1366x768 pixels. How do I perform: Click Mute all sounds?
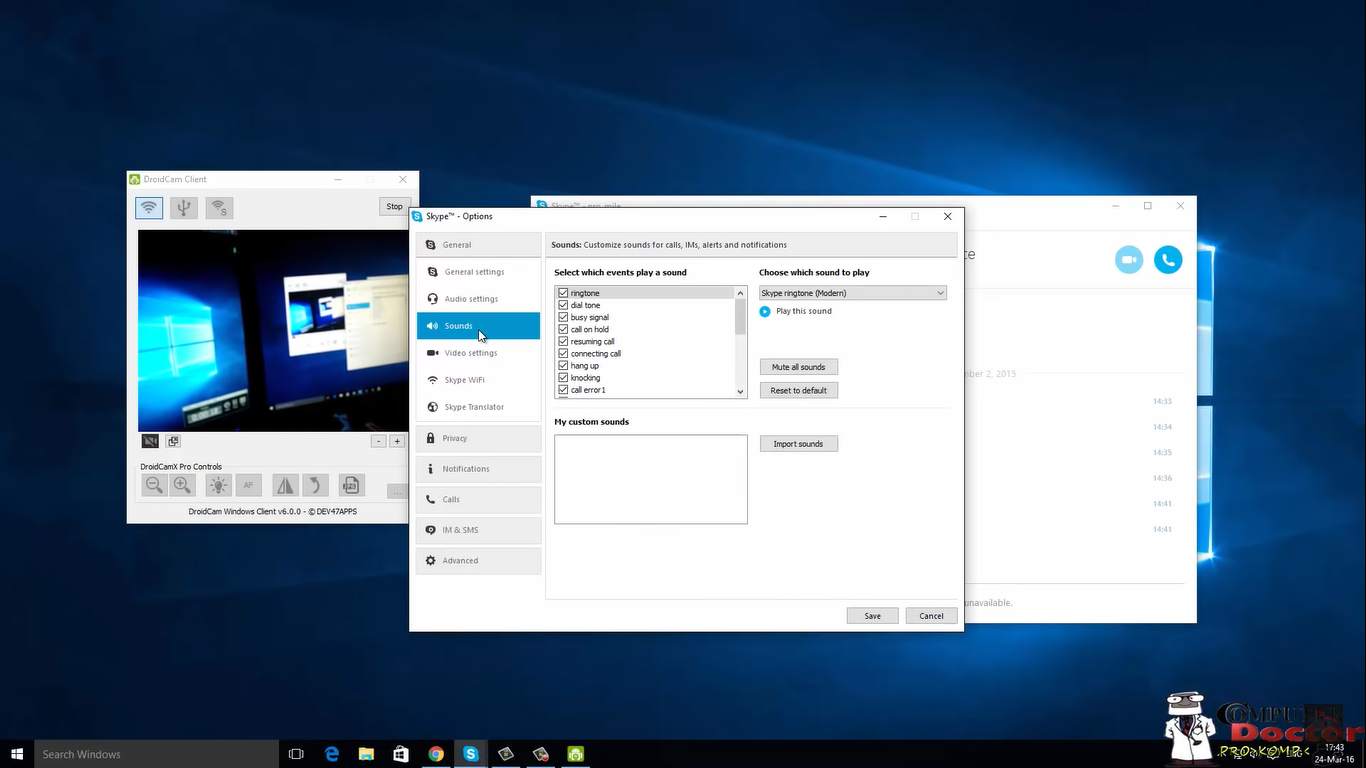798,367
